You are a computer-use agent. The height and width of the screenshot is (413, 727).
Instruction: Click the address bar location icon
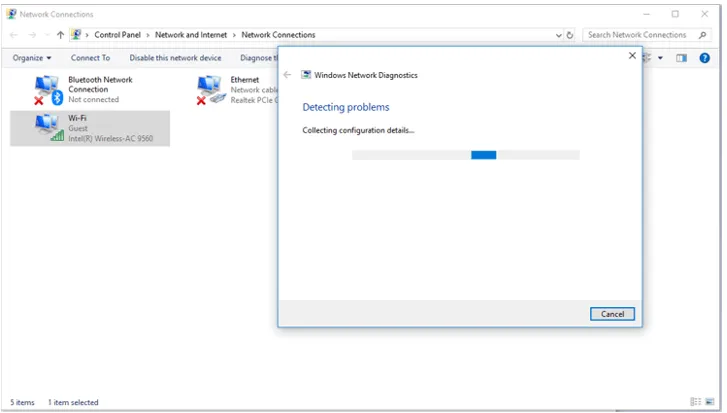[76, 35]
